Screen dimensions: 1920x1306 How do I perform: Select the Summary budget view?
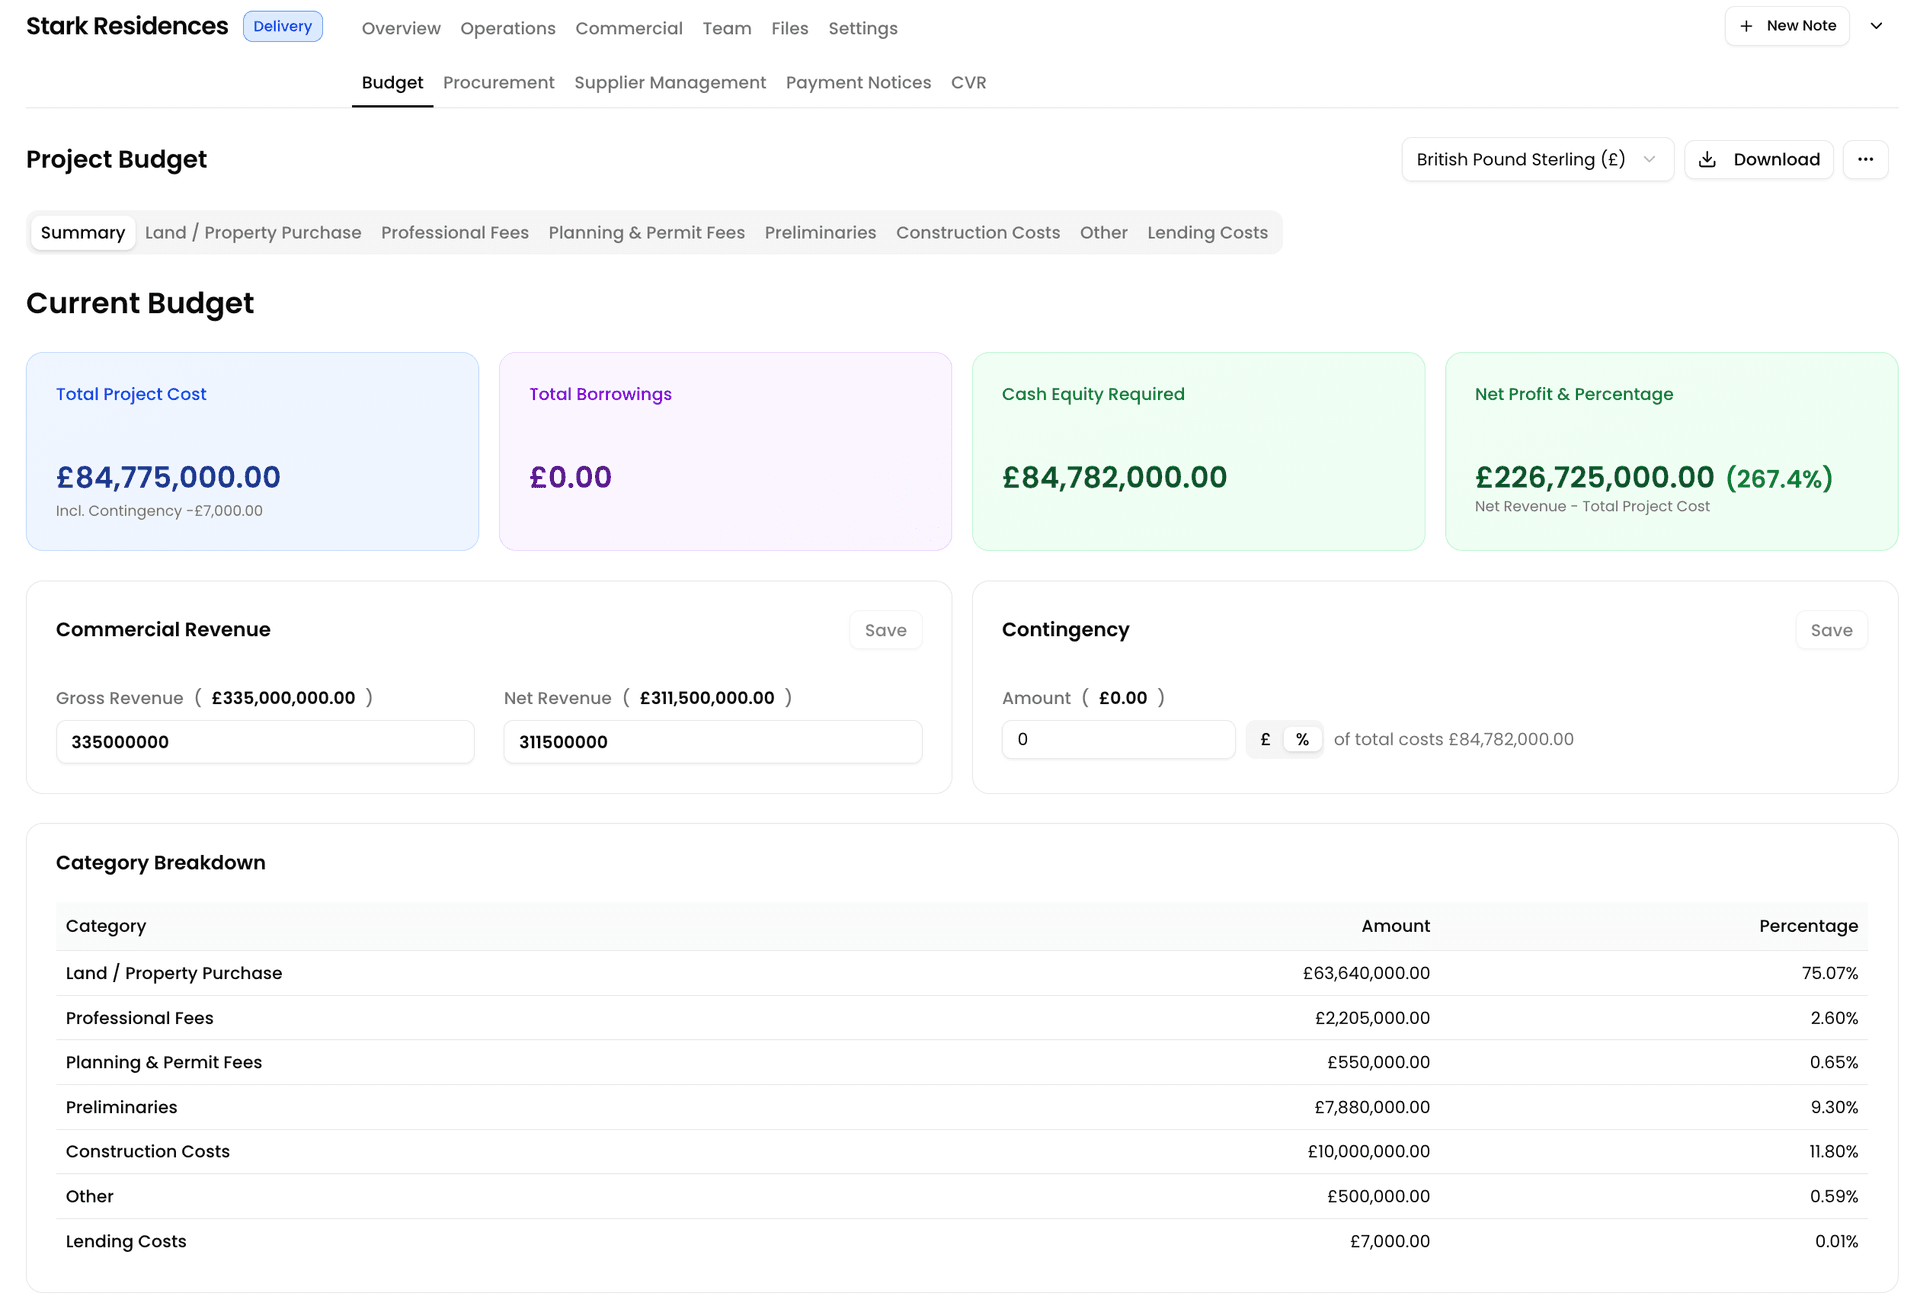[82, 232]
